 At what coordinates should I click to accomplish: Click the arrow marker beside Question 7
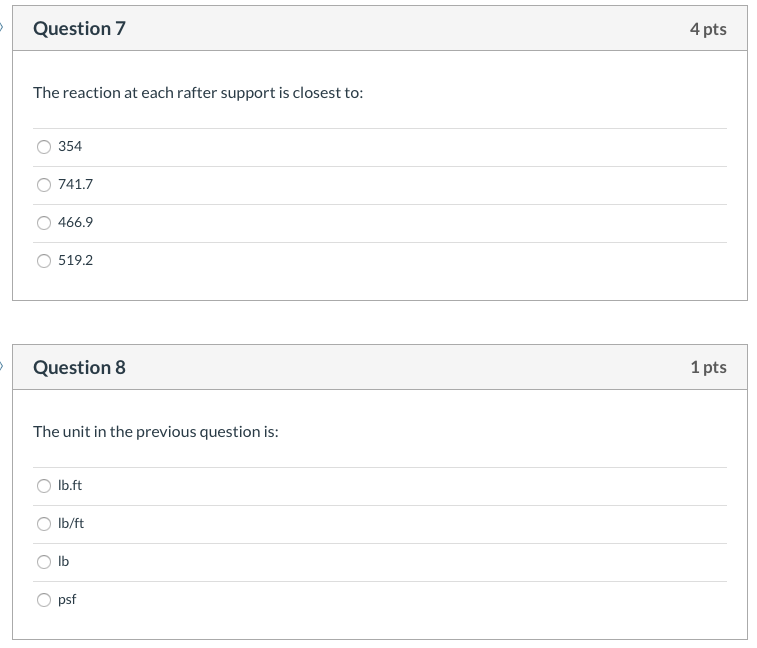point(3,28)
